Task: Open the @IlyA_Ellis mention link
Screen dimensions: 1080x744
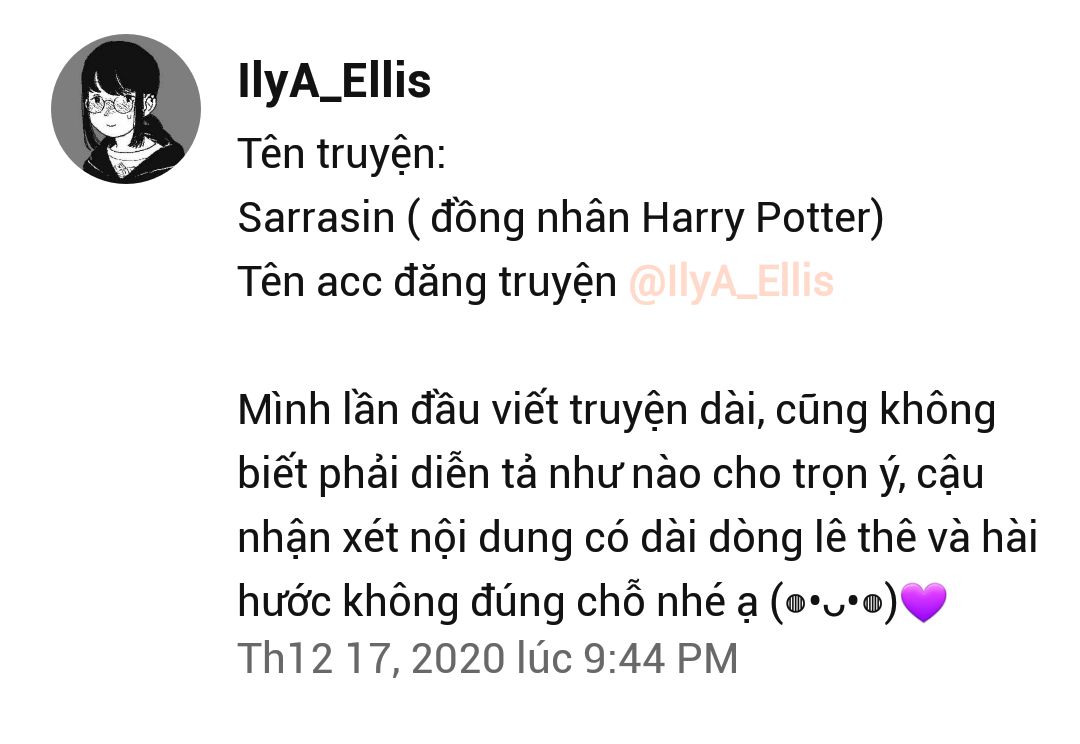Action: tap(731, 282)
